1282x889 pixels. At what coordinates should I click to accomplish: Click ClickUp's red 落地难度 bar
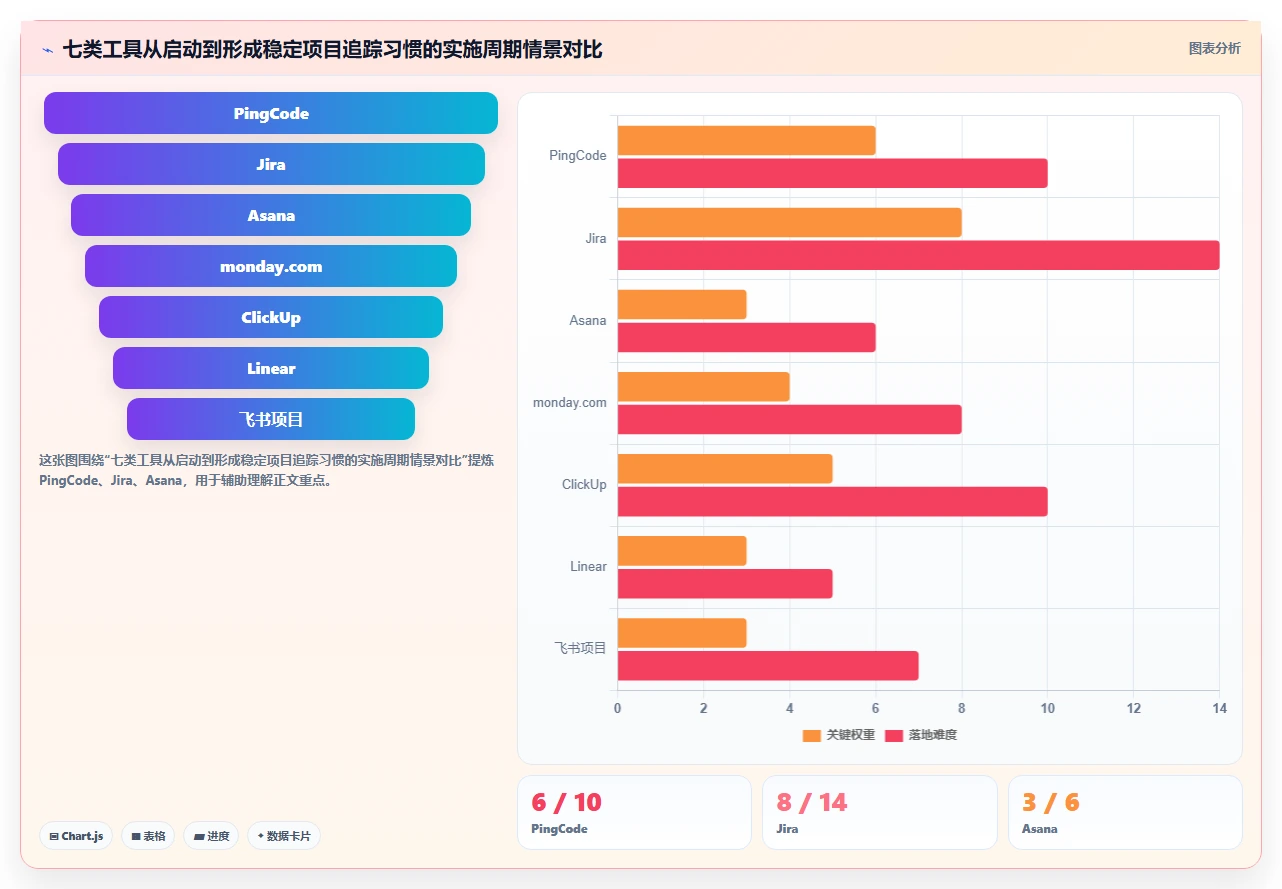click(x=832, y=501)
